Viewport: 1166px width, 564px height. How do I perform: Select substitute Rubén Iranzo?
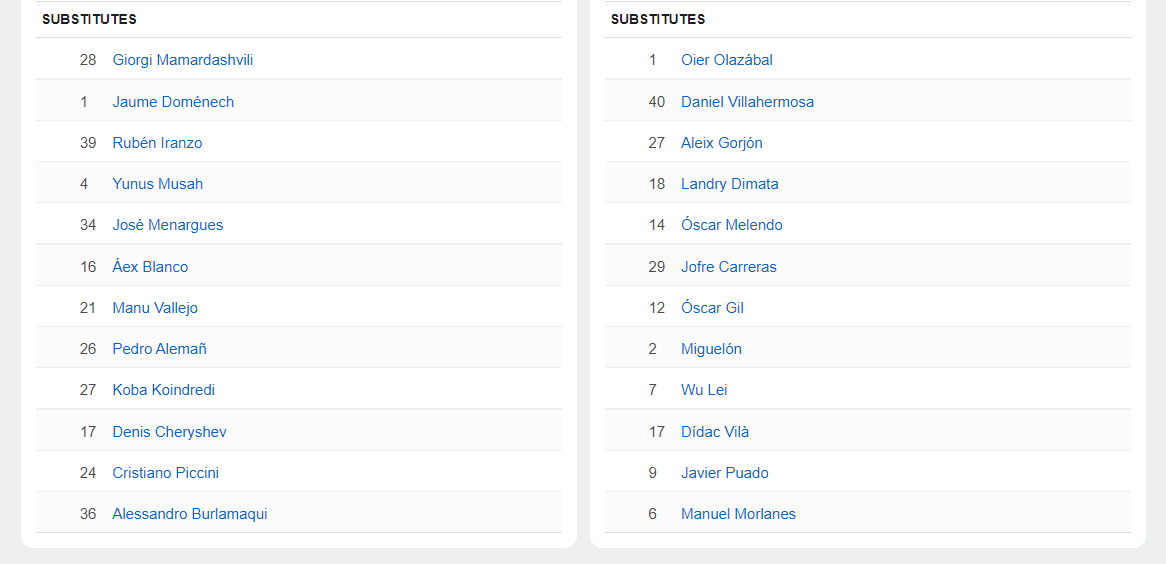click(157, 143)
